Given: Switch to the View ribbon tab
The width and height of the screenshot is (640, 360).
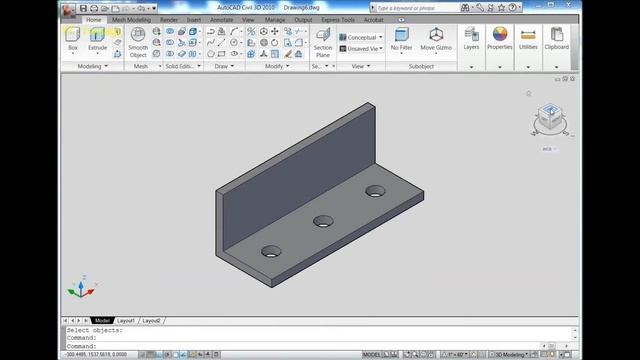Looking at the screenshot, I should (248, 20).
